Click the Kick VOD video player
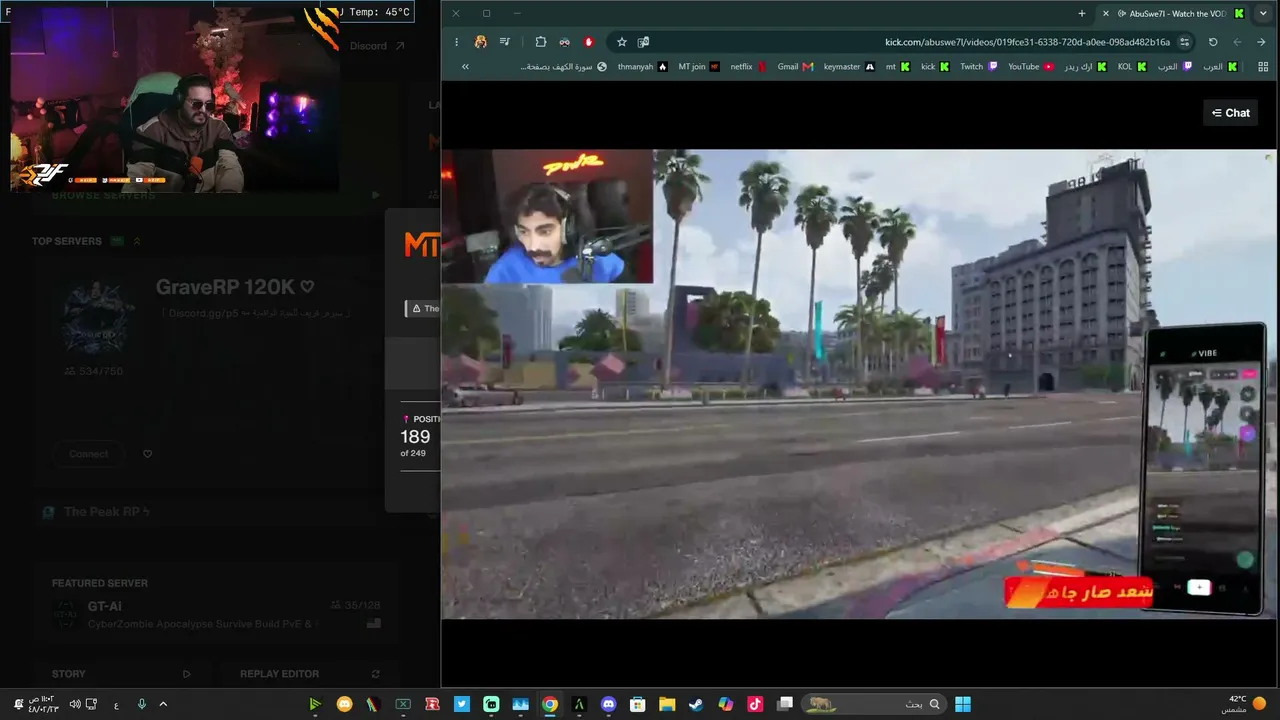Screen dimensions: 1280x720 tap(858, 384)
